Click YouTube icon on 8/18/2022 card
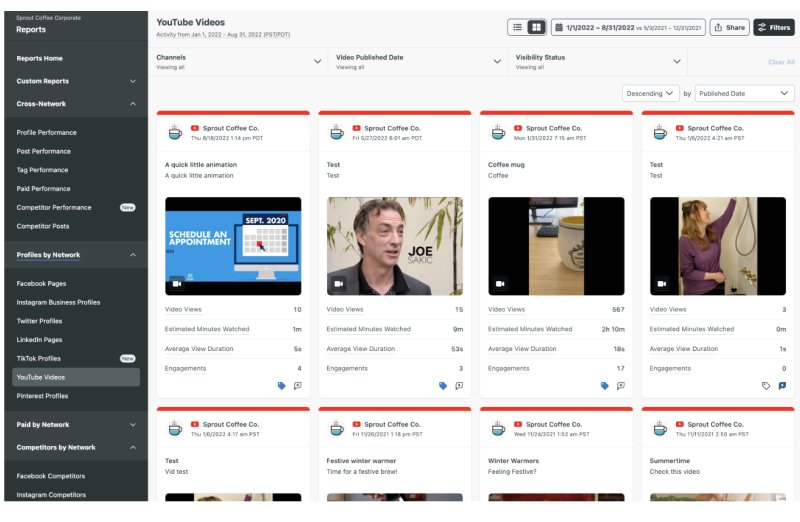The image size is (800, 522). [x=195, y=128]
